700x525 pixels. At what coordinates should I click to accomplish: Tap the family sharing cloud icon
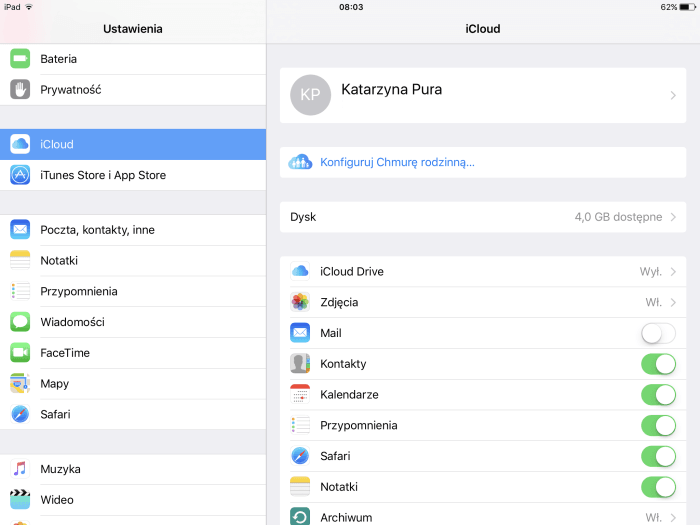click(x=300, y=162)
